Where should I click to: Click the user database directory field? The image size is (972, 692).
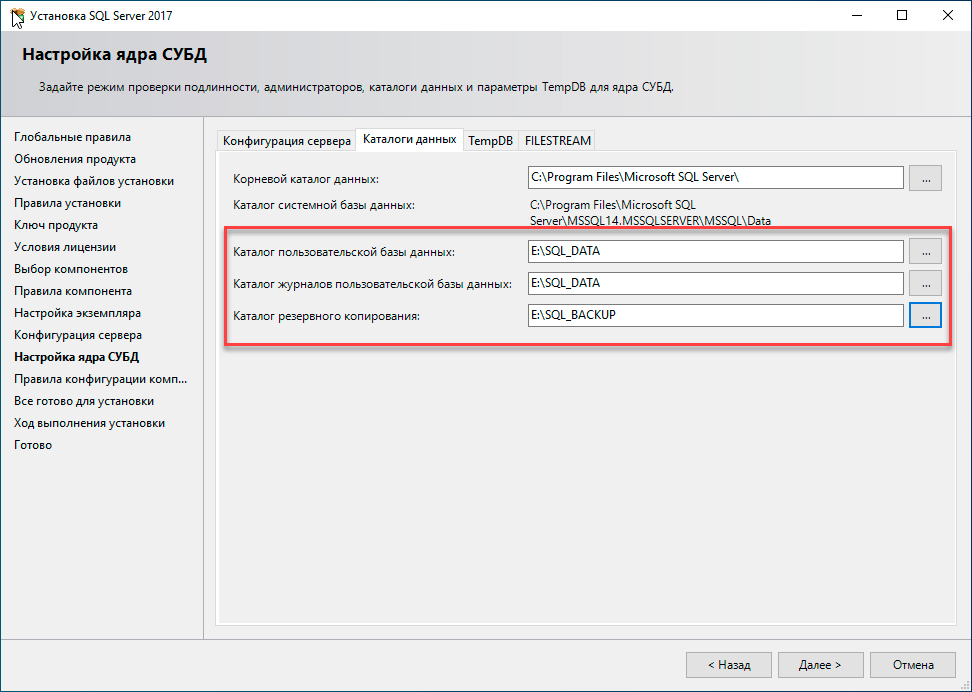point(715,251)
